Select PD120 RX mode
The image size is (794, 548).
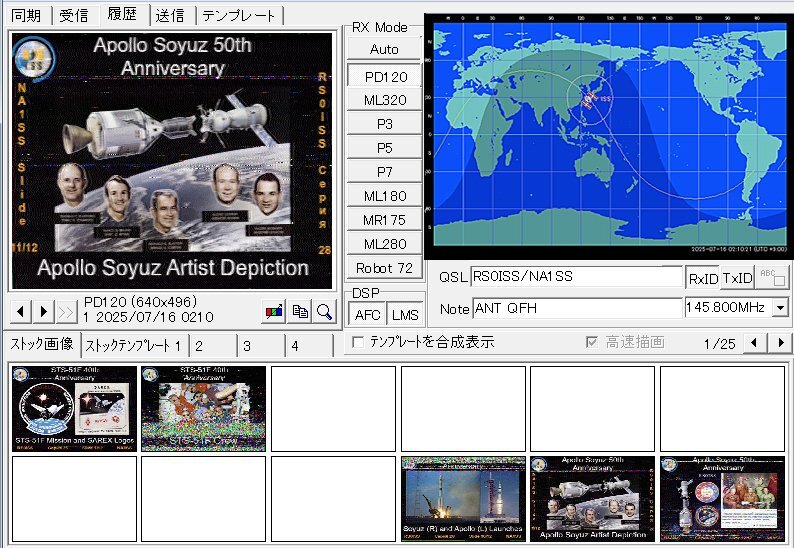coord(384,76)
